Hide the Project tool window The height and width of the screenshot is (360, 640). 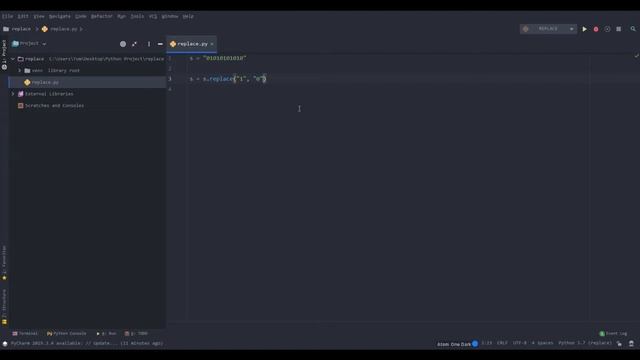tap(160, 44)
